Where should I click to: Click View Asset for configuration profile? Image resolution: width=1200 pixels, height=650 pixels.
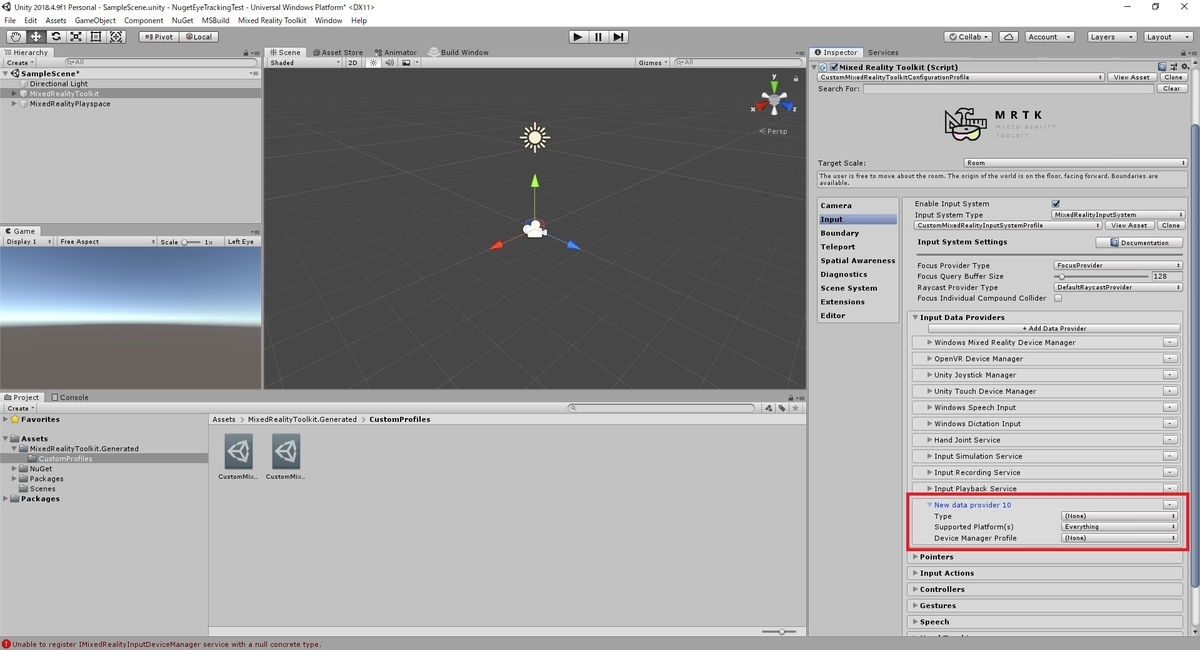point(1132,77)
